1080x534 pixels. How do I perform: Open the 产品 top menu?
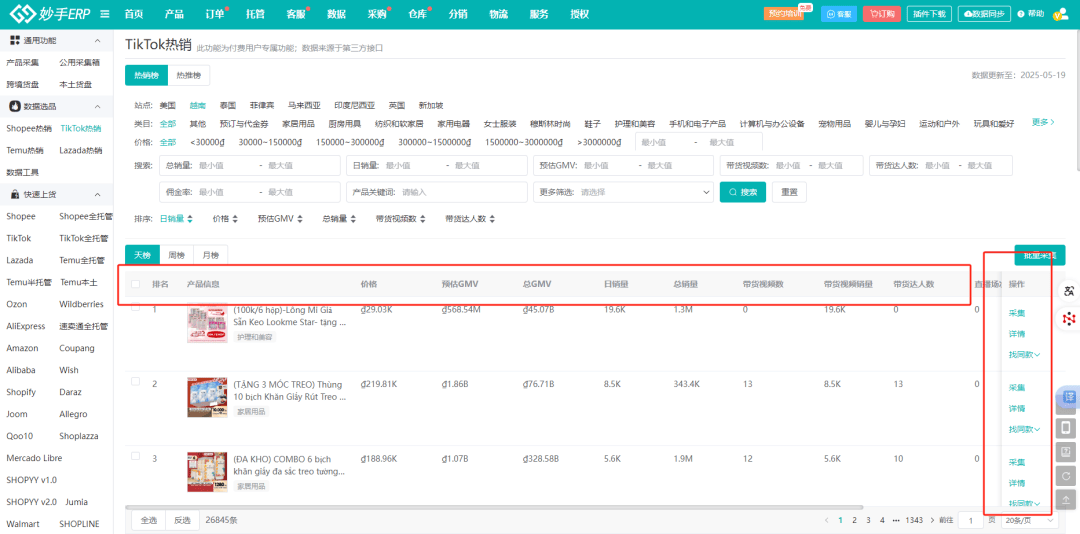click(174, 14)
